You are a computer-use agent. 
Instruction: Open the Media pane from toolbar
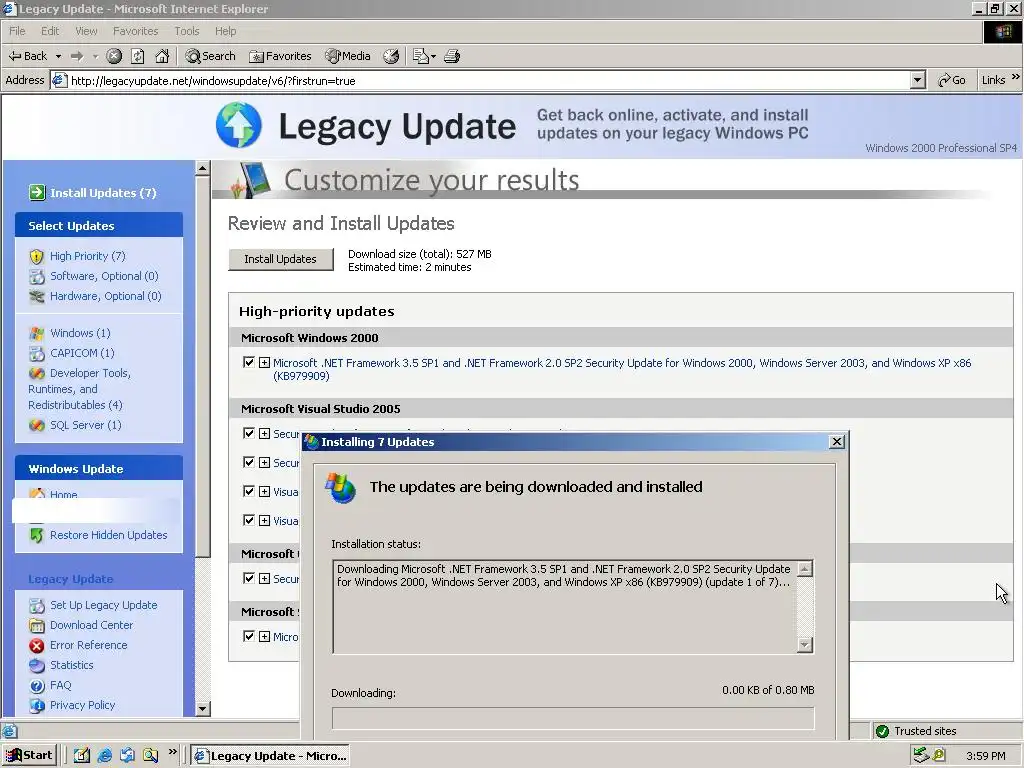[x=348, y=56]
